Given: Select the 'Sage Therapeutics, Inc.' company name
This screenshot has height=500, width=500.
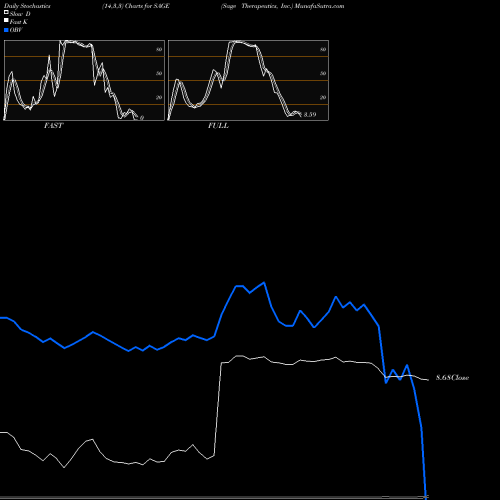Looking at the screenshot, I should (257, 6).
